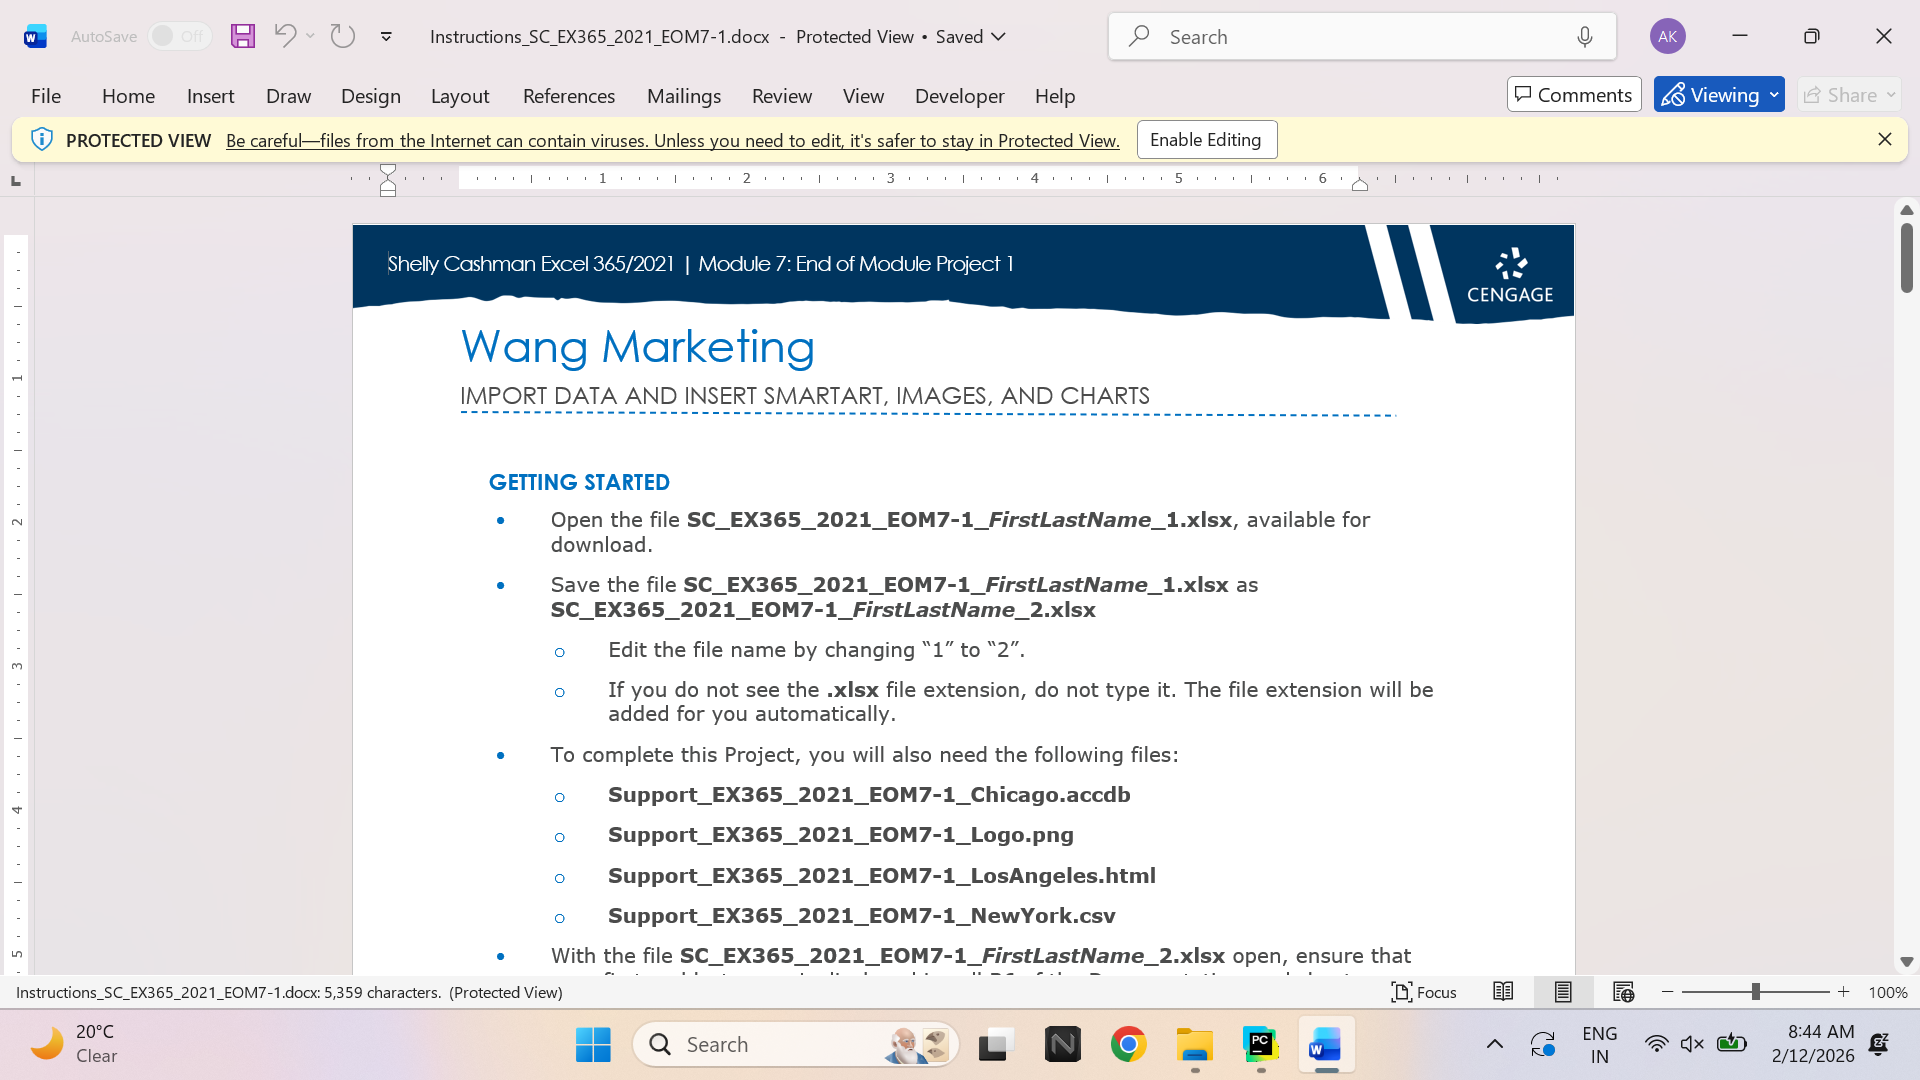The height and width of the screenshot is (1080, 1920).
Task: Click the weather widget on taskbar
Action: [x=75, y=1044]
